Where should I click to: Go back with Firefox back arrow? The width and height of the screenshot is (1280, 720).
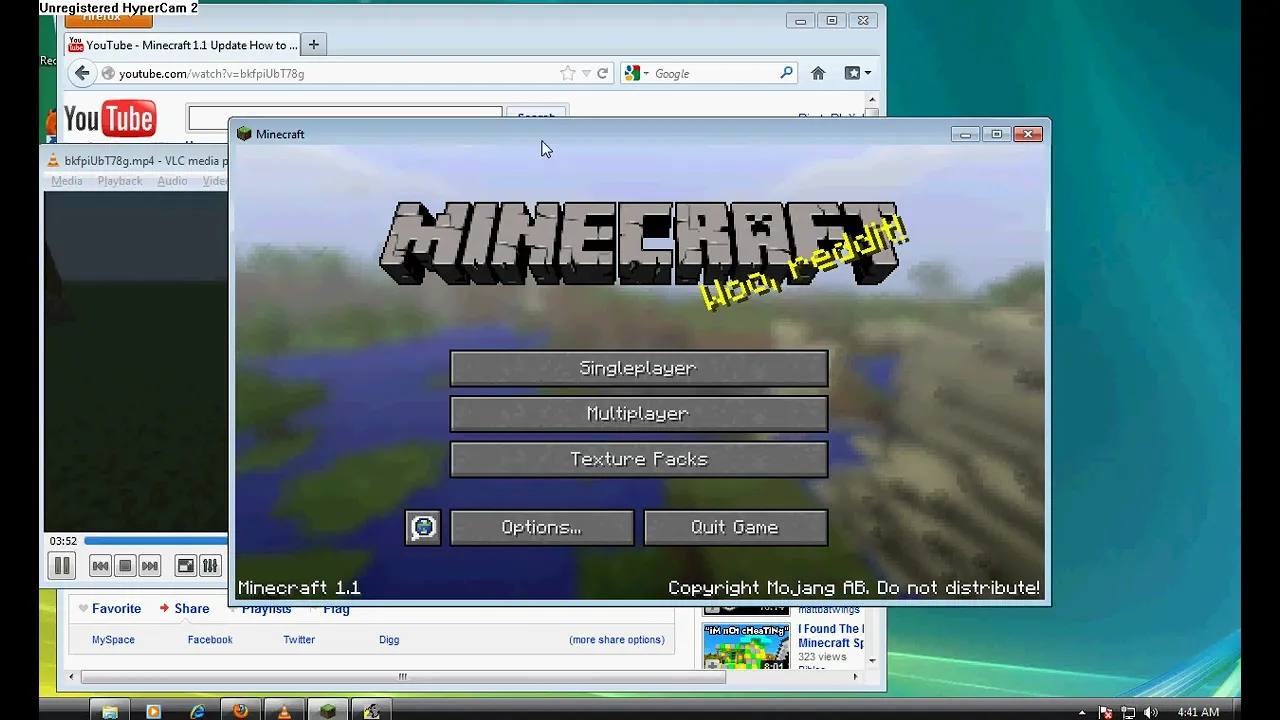pyautogui.click(x=82, y=73)
